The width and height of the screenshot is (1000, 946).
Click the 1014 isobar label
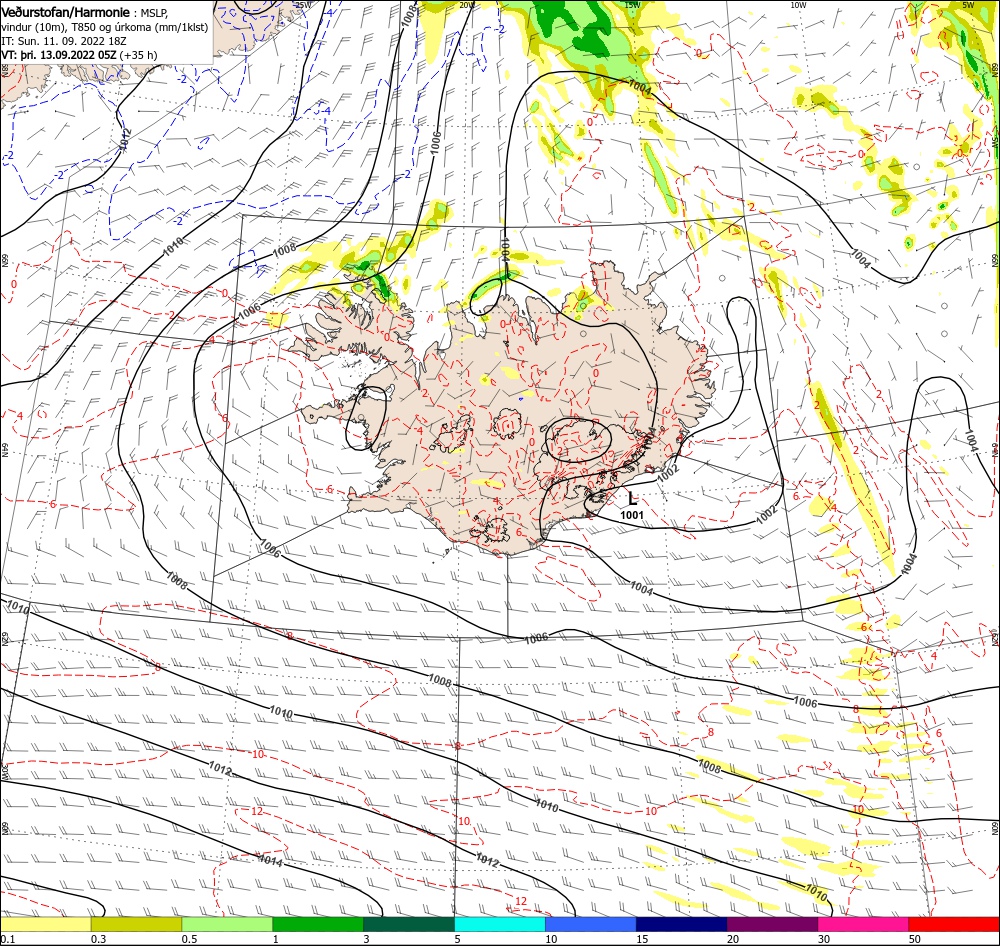click(270, 861)
